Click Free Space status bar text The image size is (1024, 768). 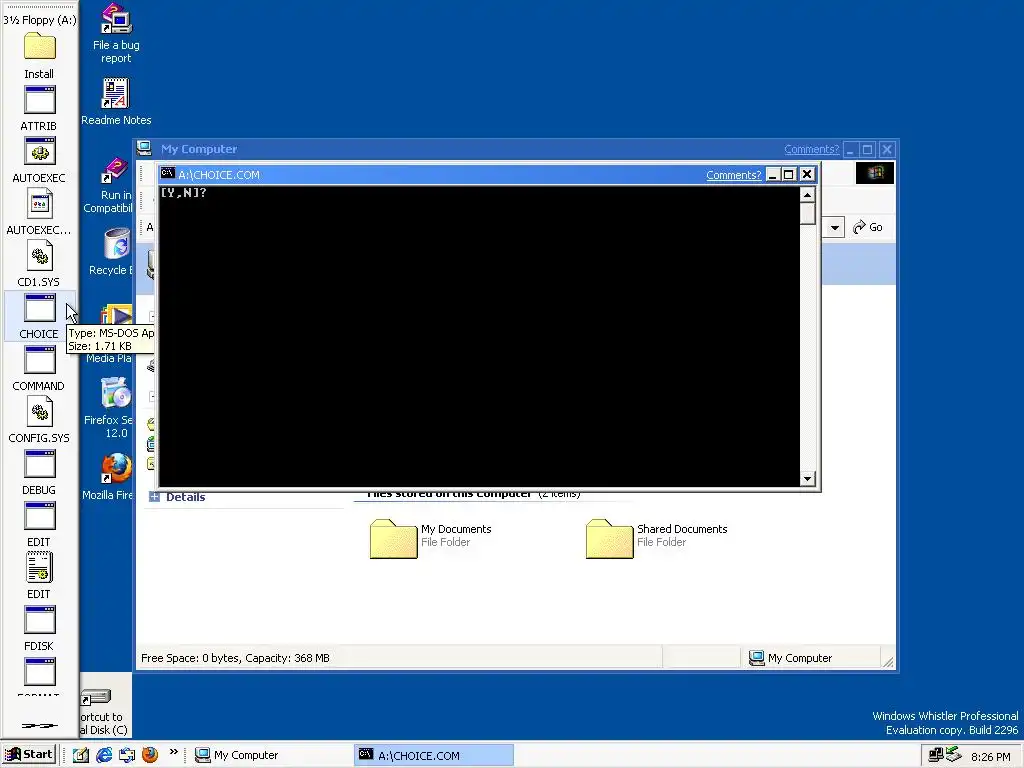tap(235, 658)
